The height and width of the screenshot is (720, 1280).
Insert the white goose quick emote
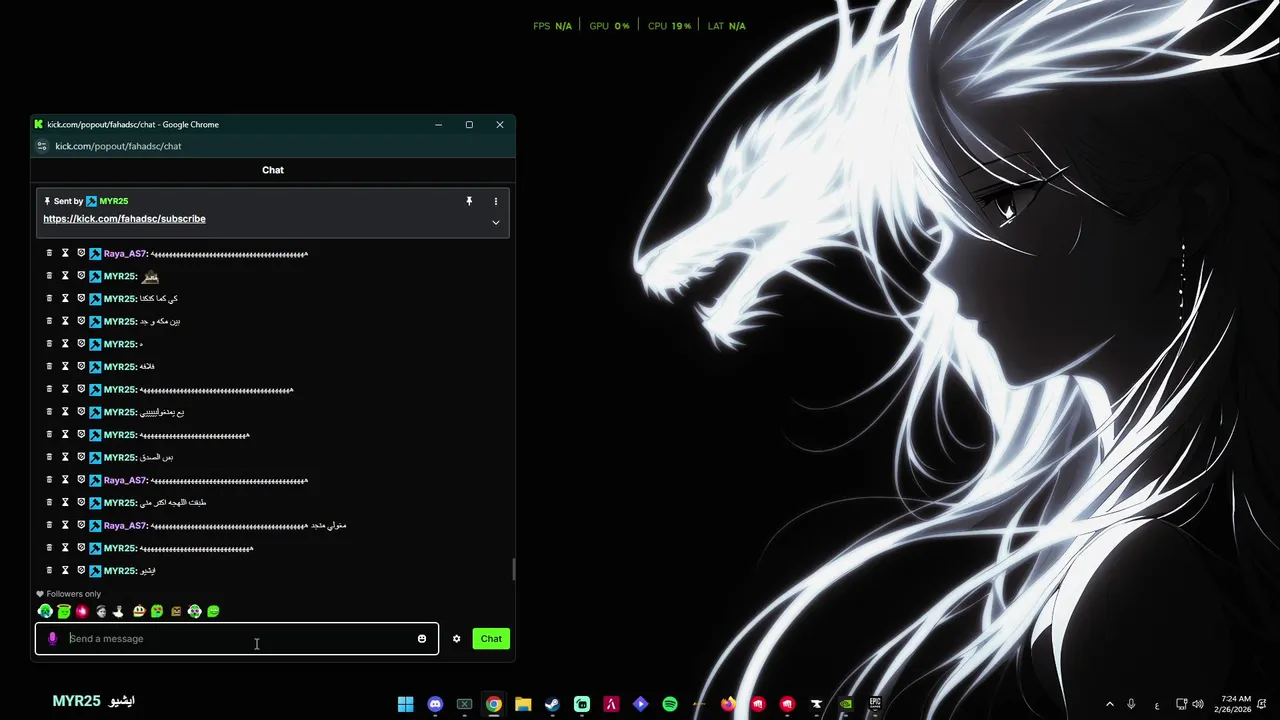point(119,611)
